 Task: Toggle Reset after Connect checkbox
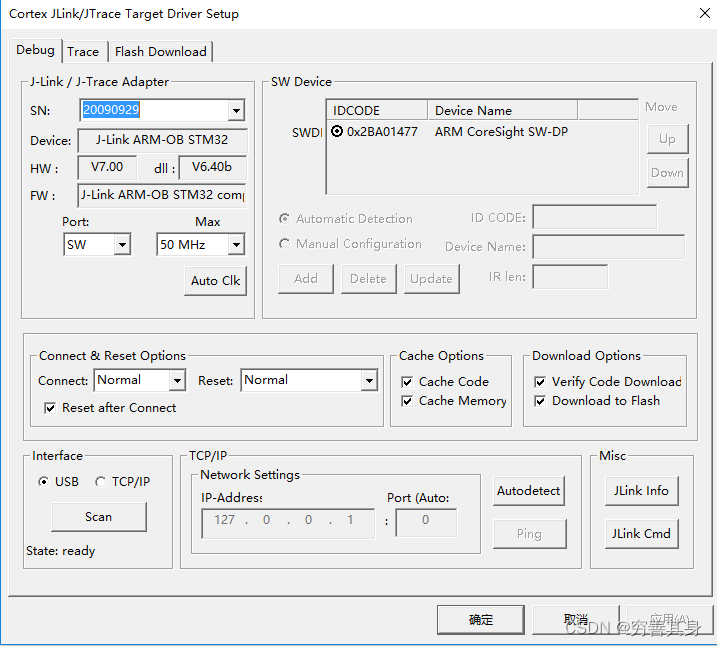click(50, 408)
